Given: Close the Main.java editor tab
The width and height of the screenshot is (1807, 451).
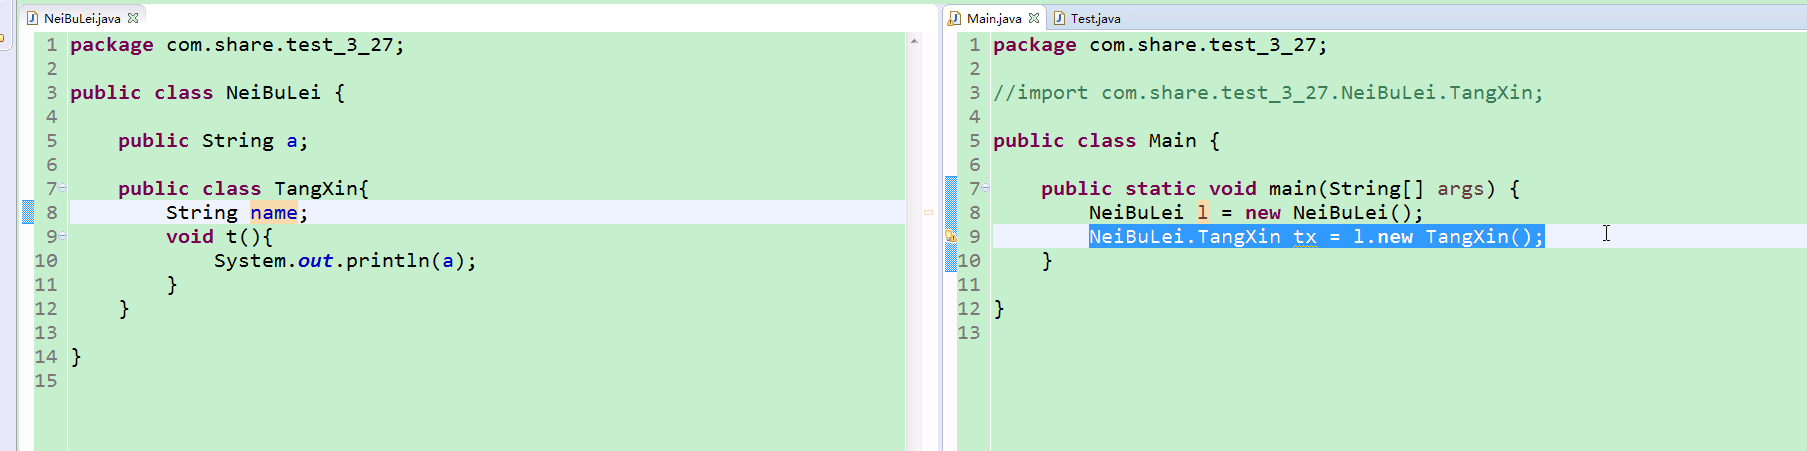Looking at the screenshot, I should (1034, 18).
